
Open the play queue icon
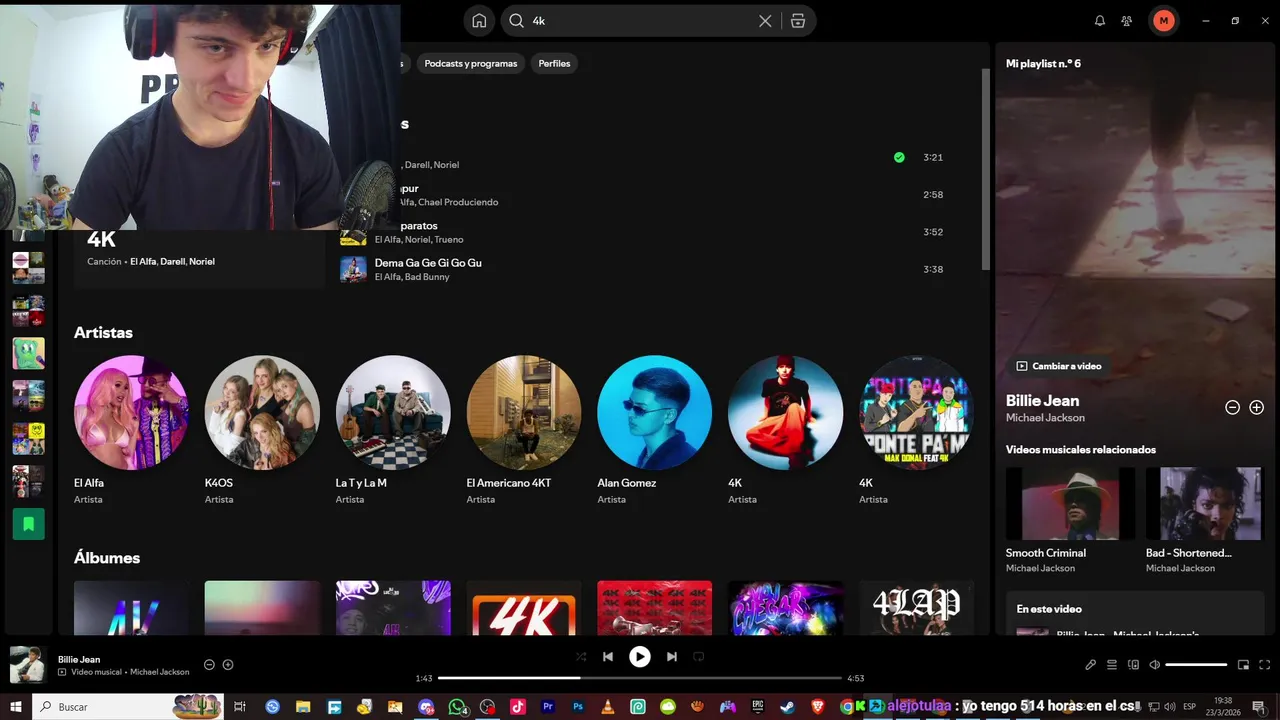(1112, 665)
